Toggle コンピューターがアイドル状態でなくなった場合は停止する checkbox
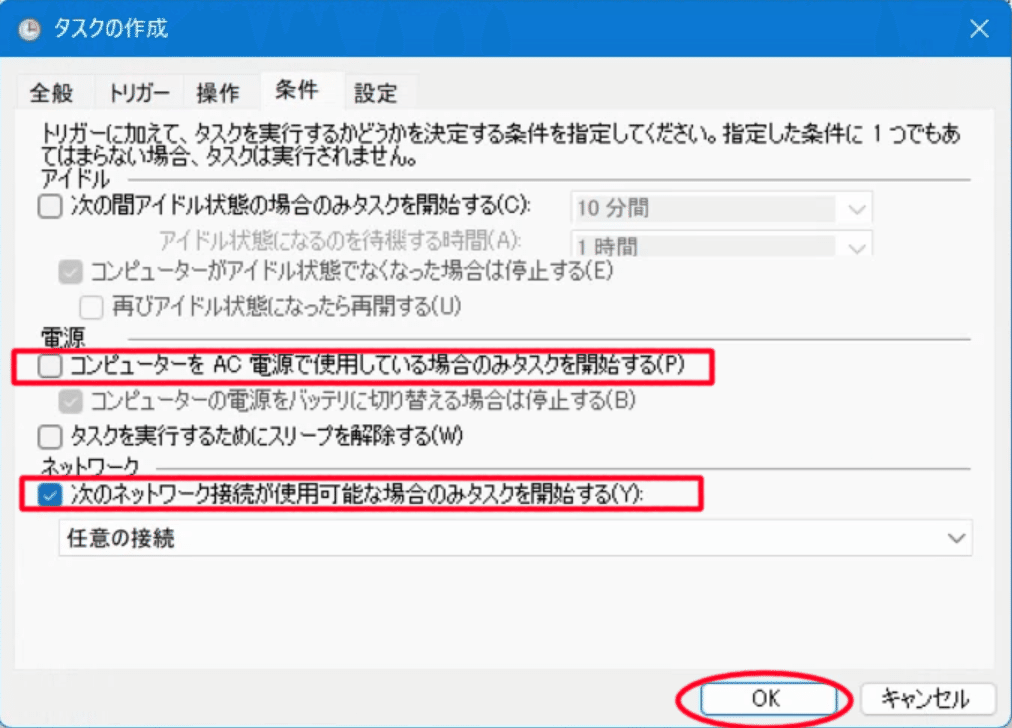The height and width of the screenshot is (728, 1012). click(70, 272)
